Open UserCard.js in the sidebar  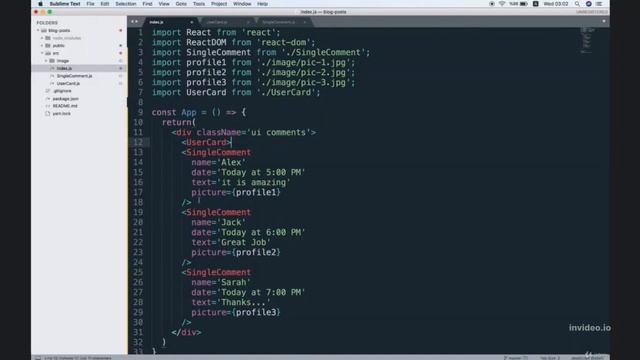coord(68,83)
